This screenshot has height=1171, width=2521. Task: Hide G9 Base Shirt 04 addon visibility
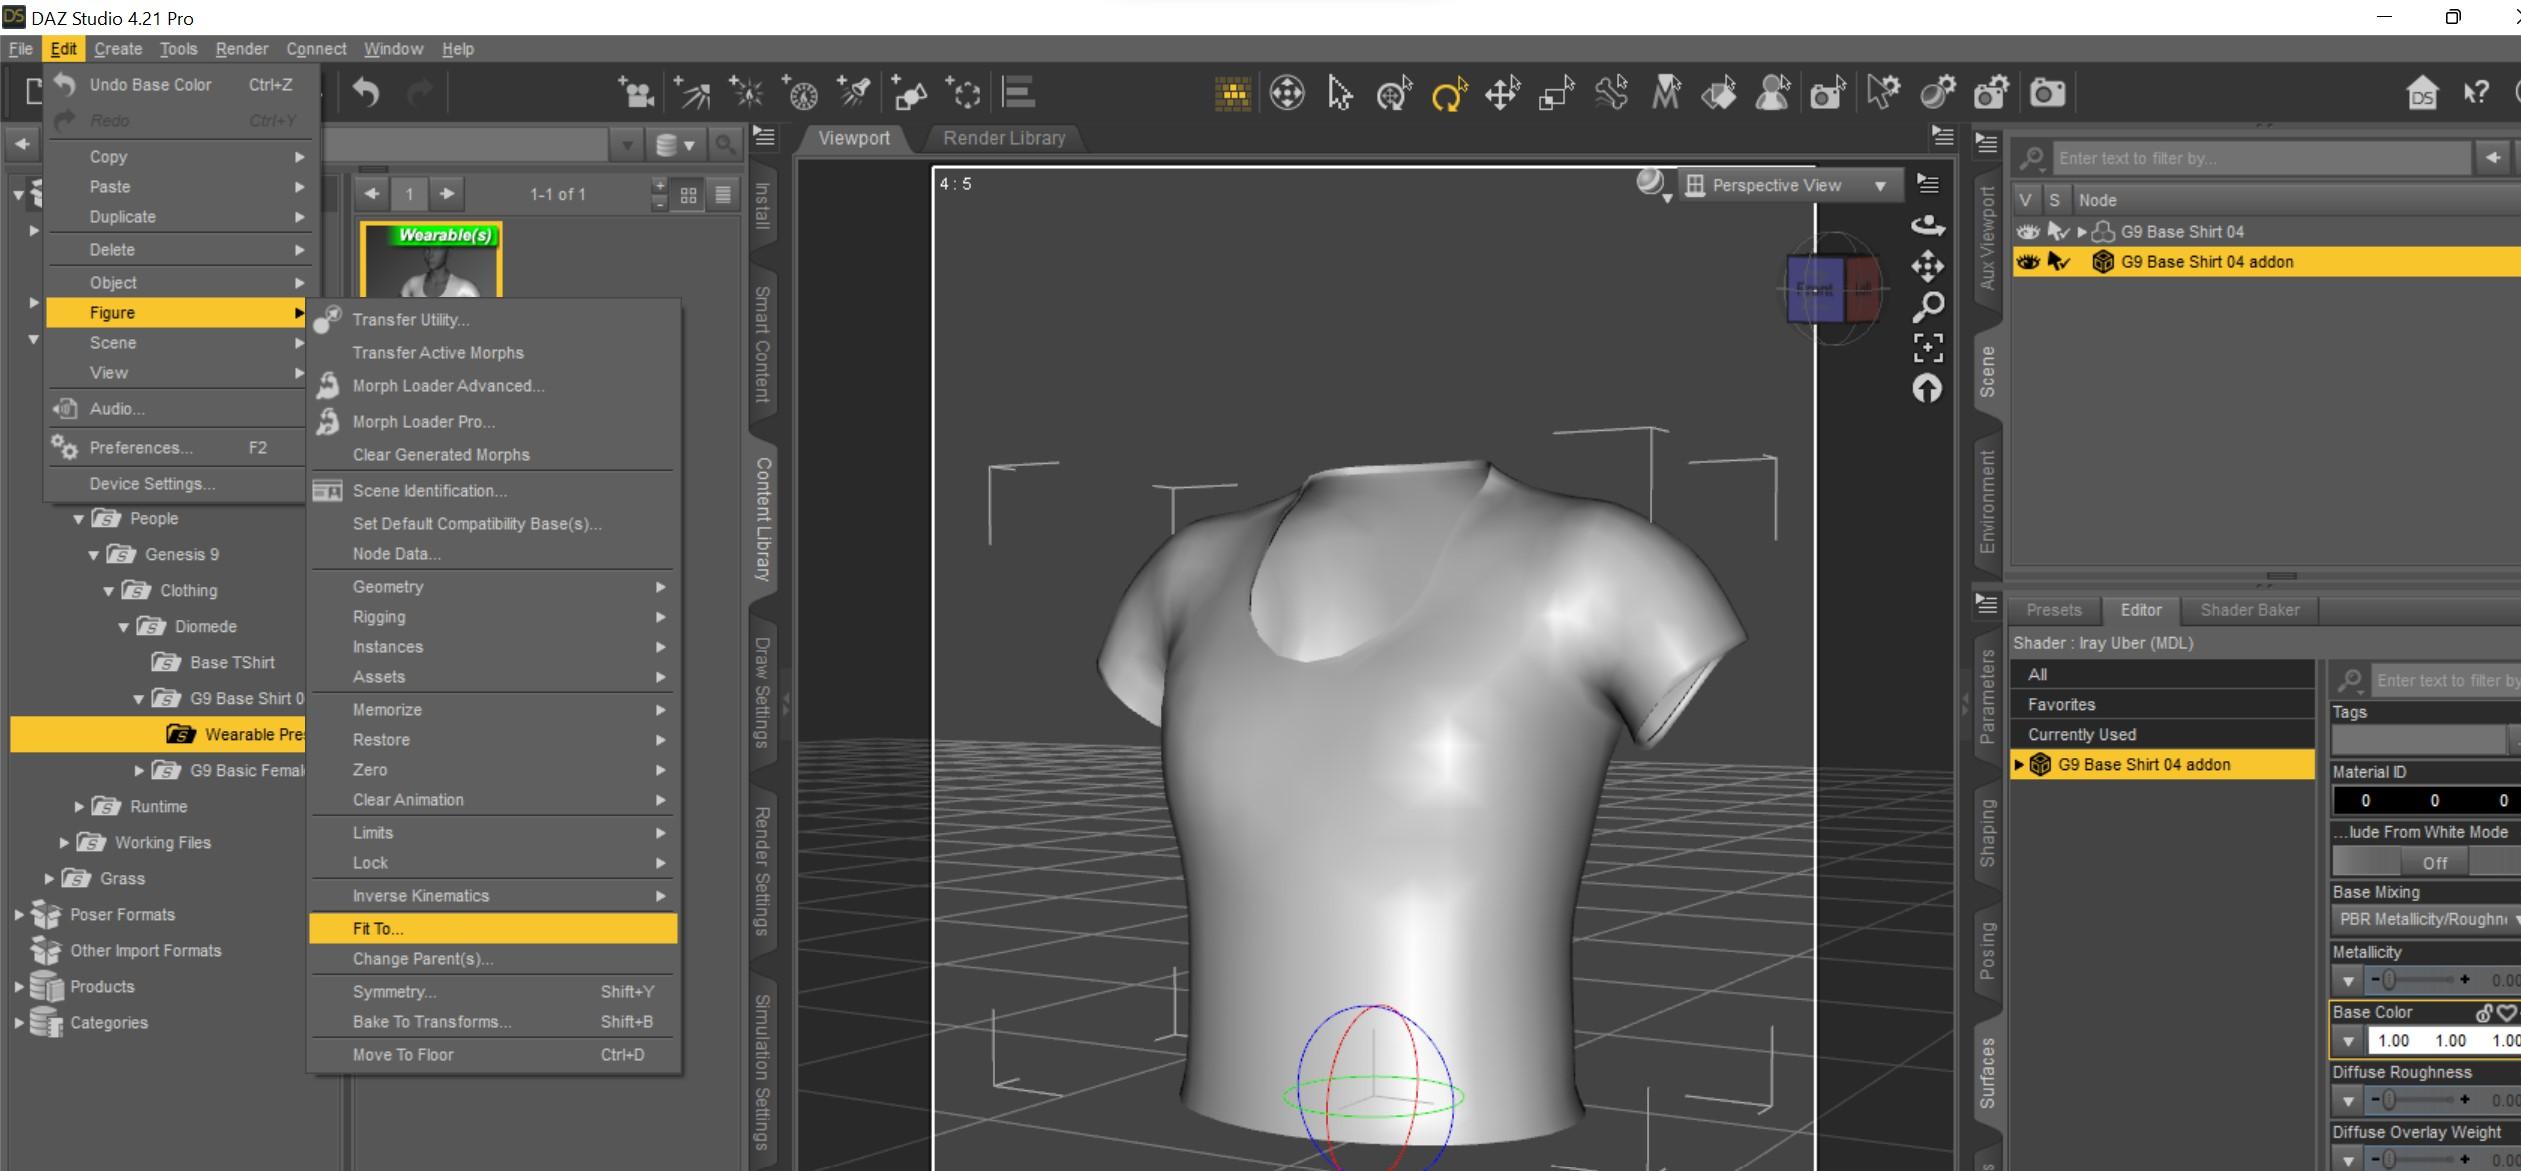tap(2027, 262)
